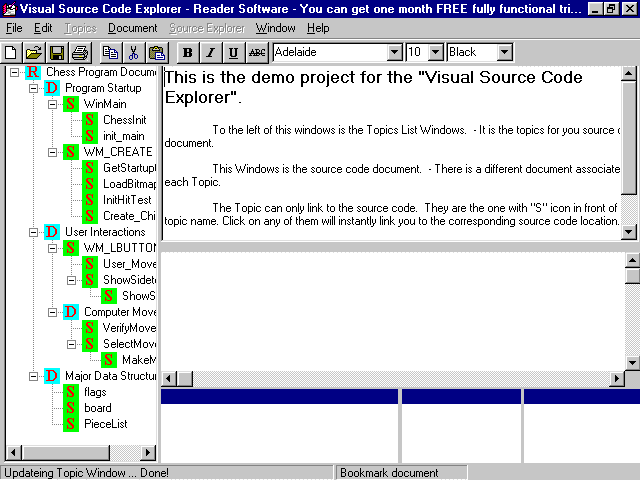Select the PieceList source topic

tap(103, 424)
